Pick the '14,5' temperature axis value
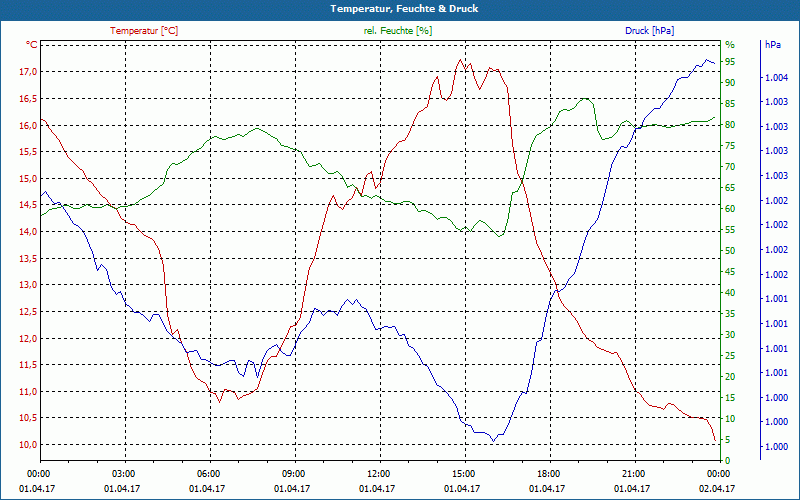Viewport: 800px width, 500px height. 29,205
